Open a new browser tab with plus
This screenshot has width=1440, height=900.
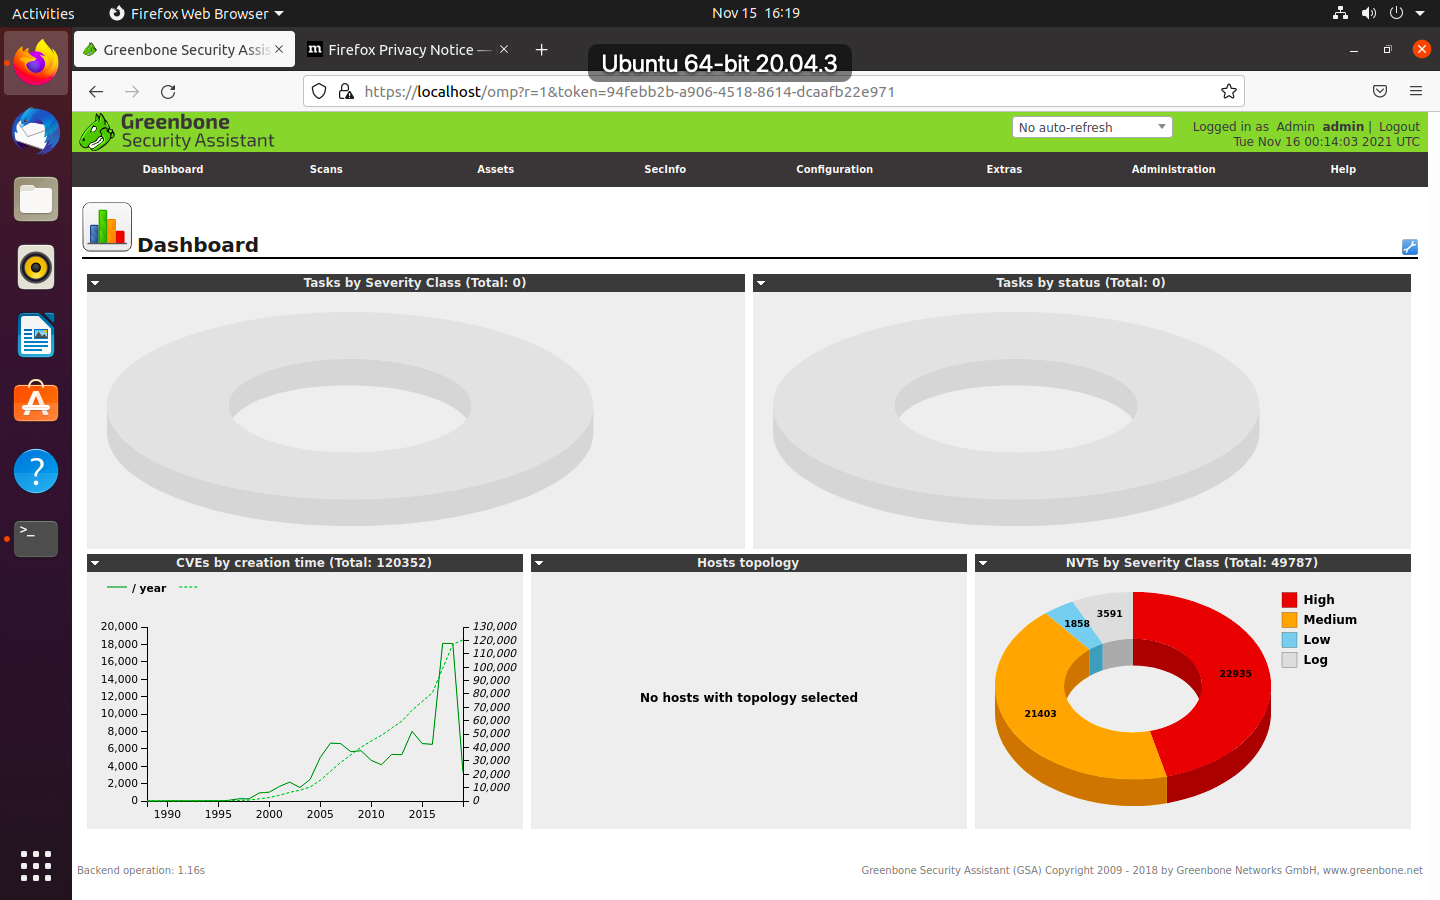point(541,49)
